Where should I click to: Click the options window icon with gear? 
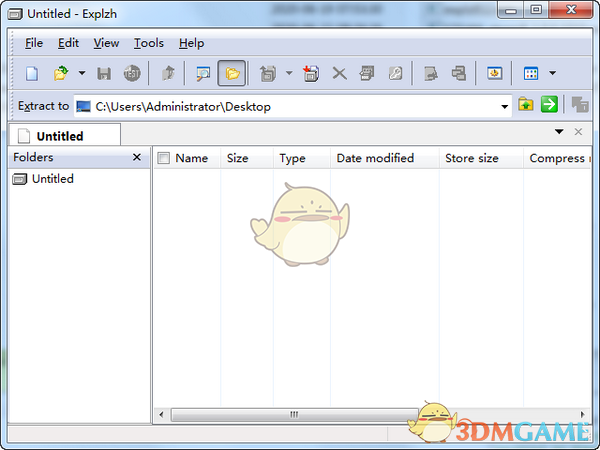494,73
